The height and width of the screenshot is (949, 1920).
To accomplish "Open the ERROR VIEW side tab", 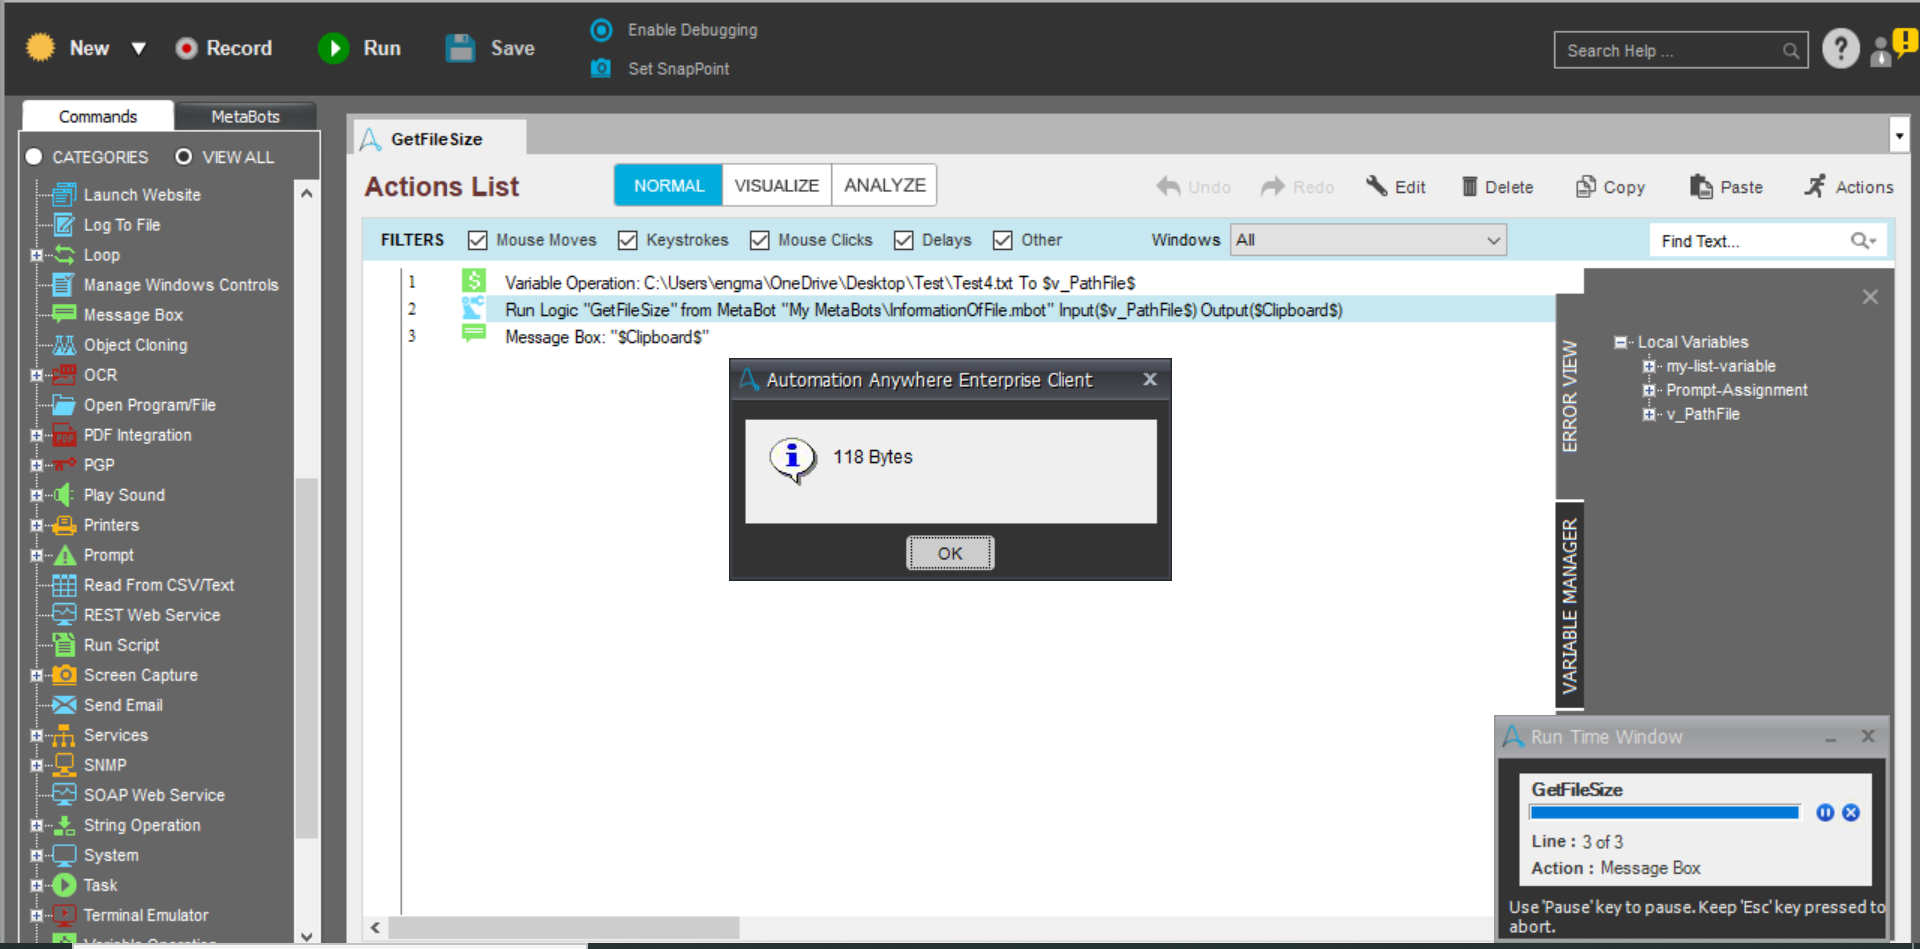I will coord(1570,396).
